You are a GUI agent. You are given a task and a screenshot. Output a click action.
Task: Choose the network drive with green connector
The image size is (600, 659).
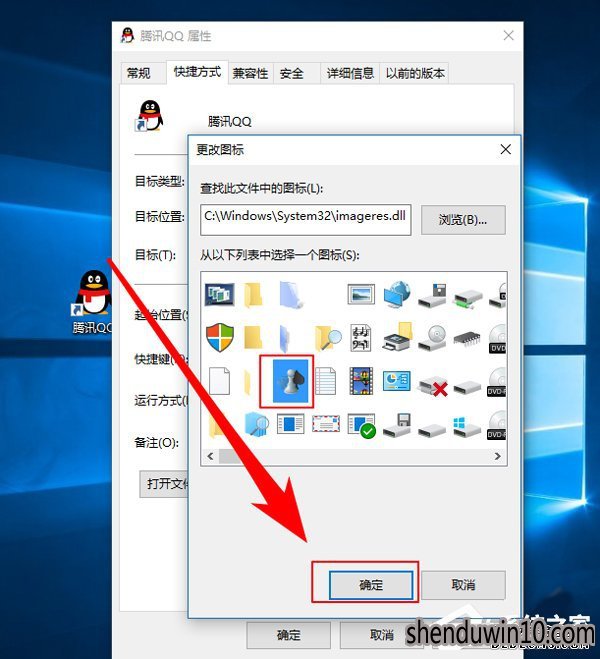pyautogui.click(x=468, y=298)
